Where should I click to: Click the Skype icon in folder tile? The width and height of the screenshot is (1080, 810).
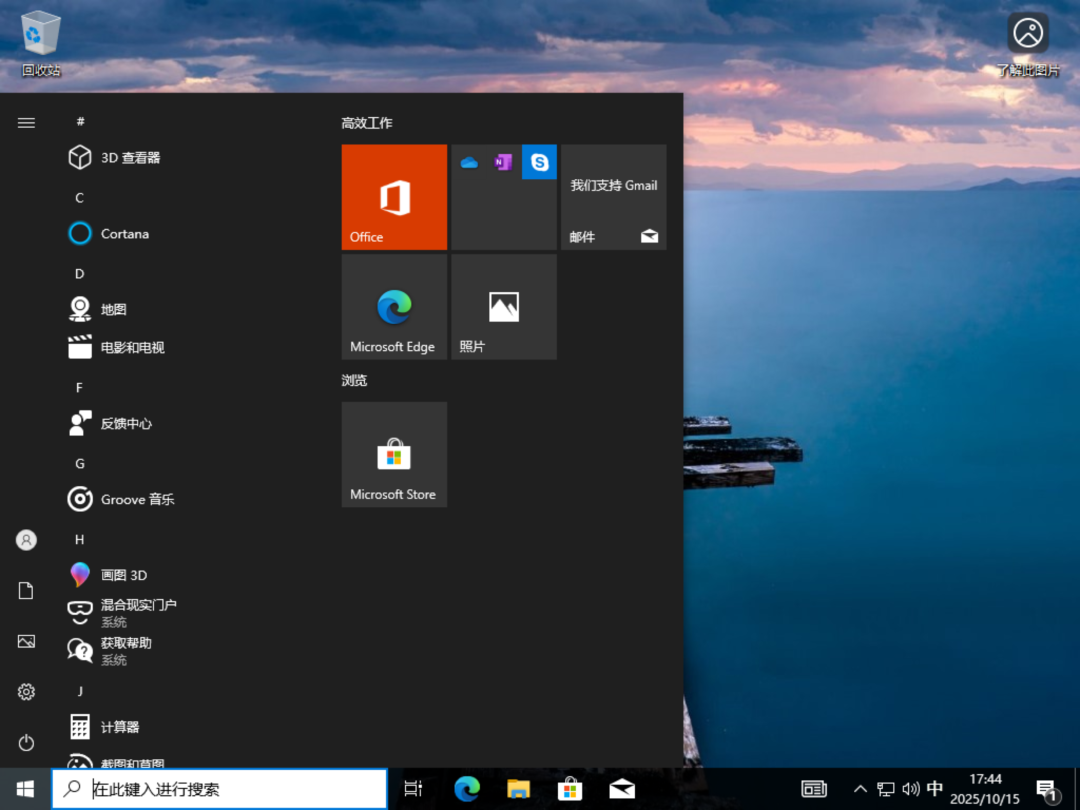tap(540, 162)
